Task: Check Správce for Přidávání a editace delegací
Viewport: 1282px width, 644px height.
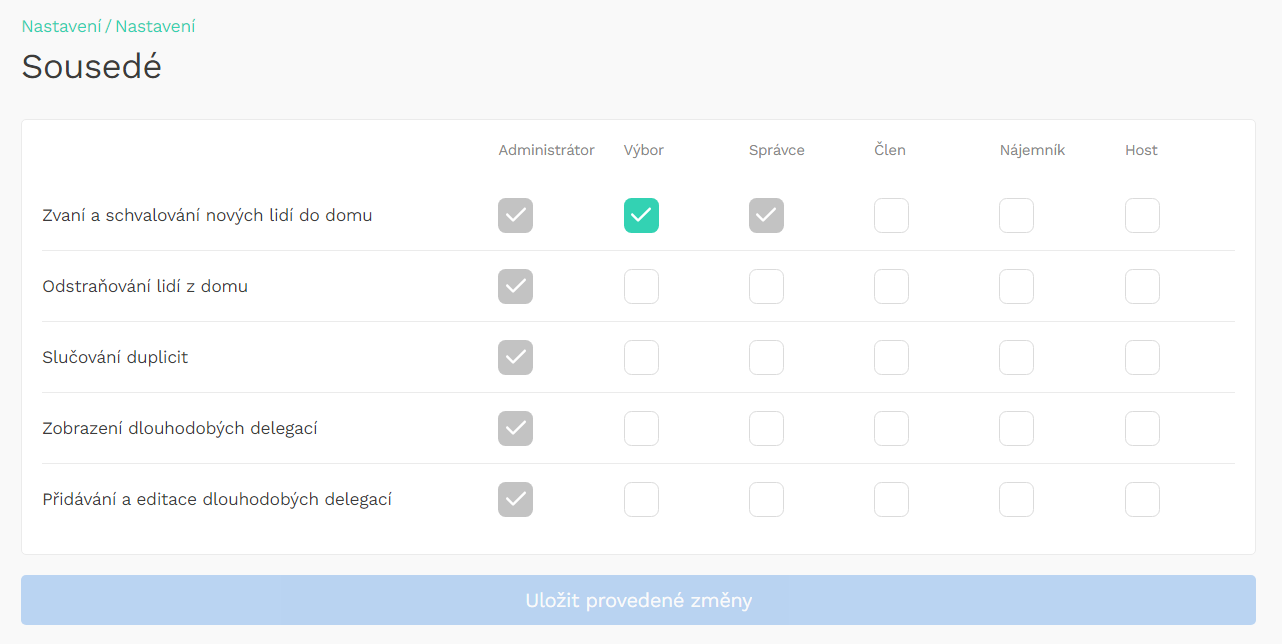Action: 766,499
